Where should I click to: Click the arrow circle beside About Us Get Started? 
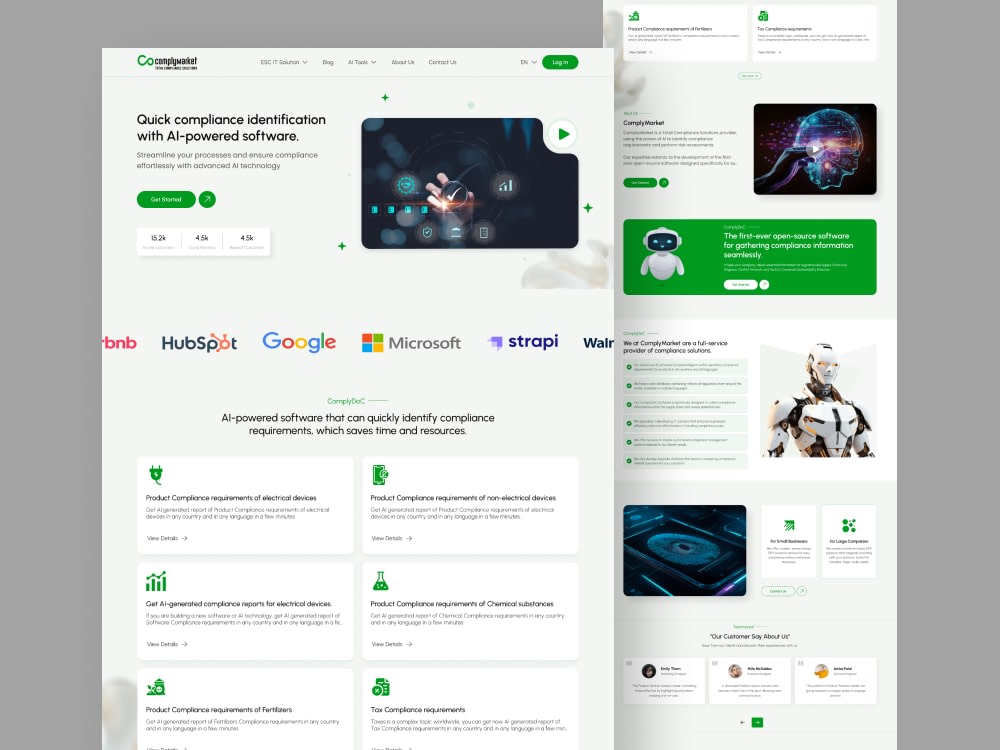click(x=663, y=183)
